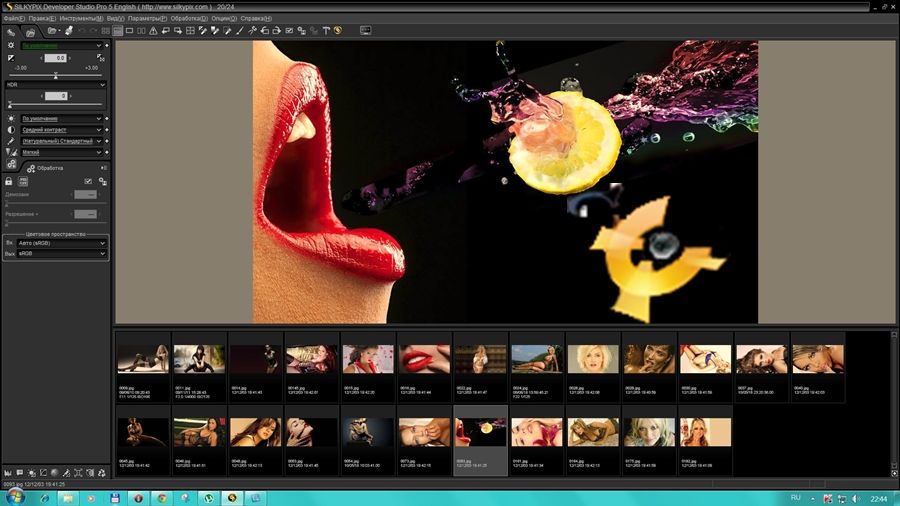
Task: Toggle the checkbox in Обработка panel
Action: pyautogui.click(x=88, y=181)
